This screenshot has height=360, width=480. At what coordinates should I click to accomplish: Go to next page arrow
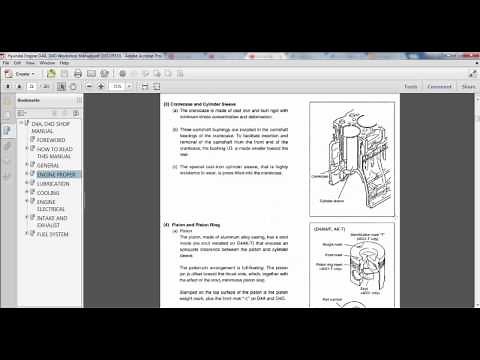coord(19,86)
